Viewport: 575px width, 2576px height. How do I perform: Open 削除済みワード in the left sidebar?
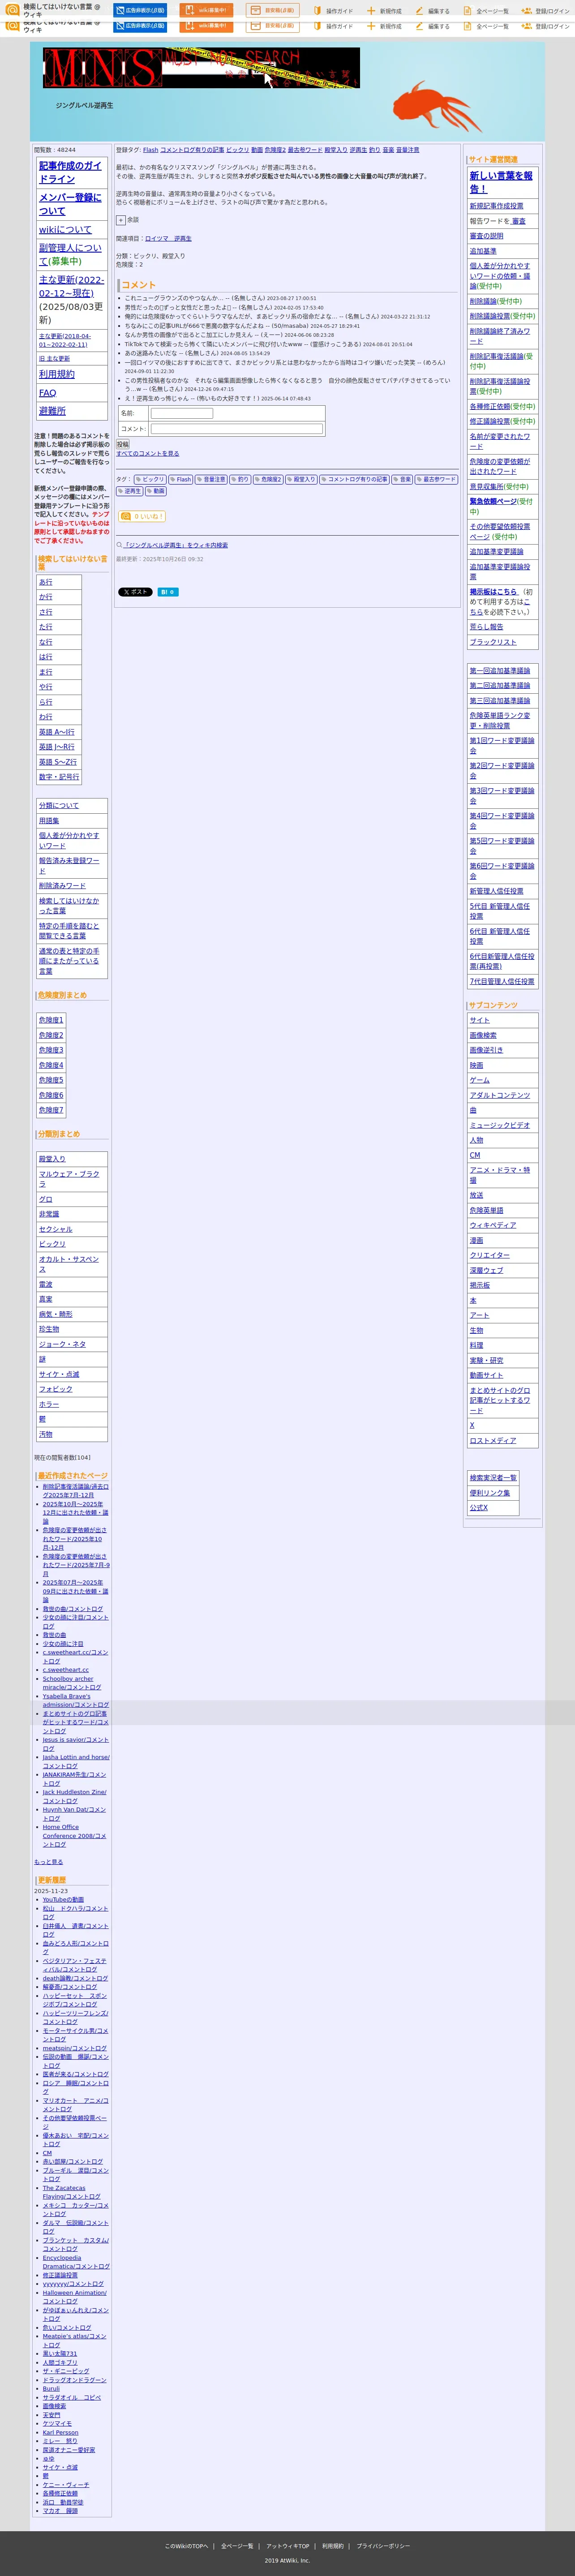(62, 886)
